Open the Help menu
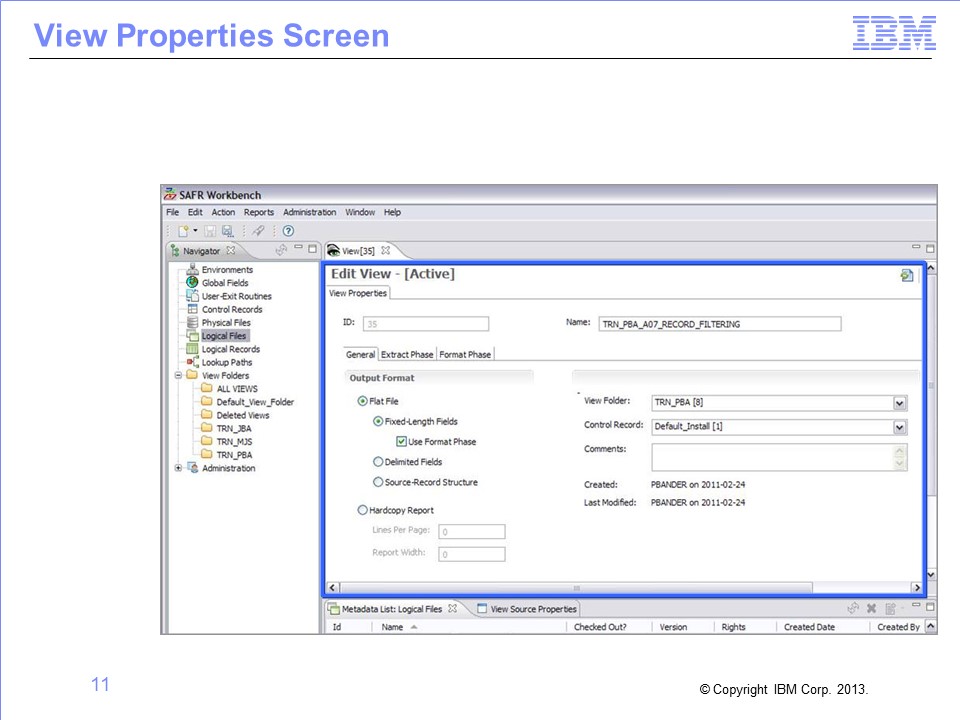960x720 pixels. (x=392, y=212)
